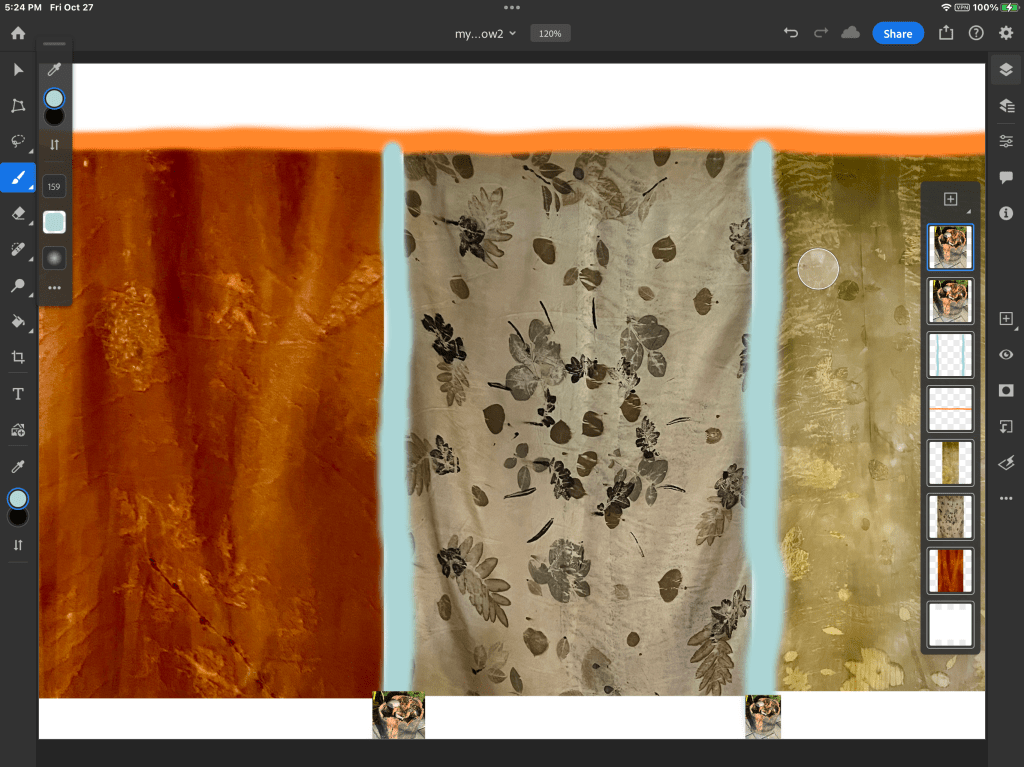Expand the Lasso tool options

coord(18,142)
